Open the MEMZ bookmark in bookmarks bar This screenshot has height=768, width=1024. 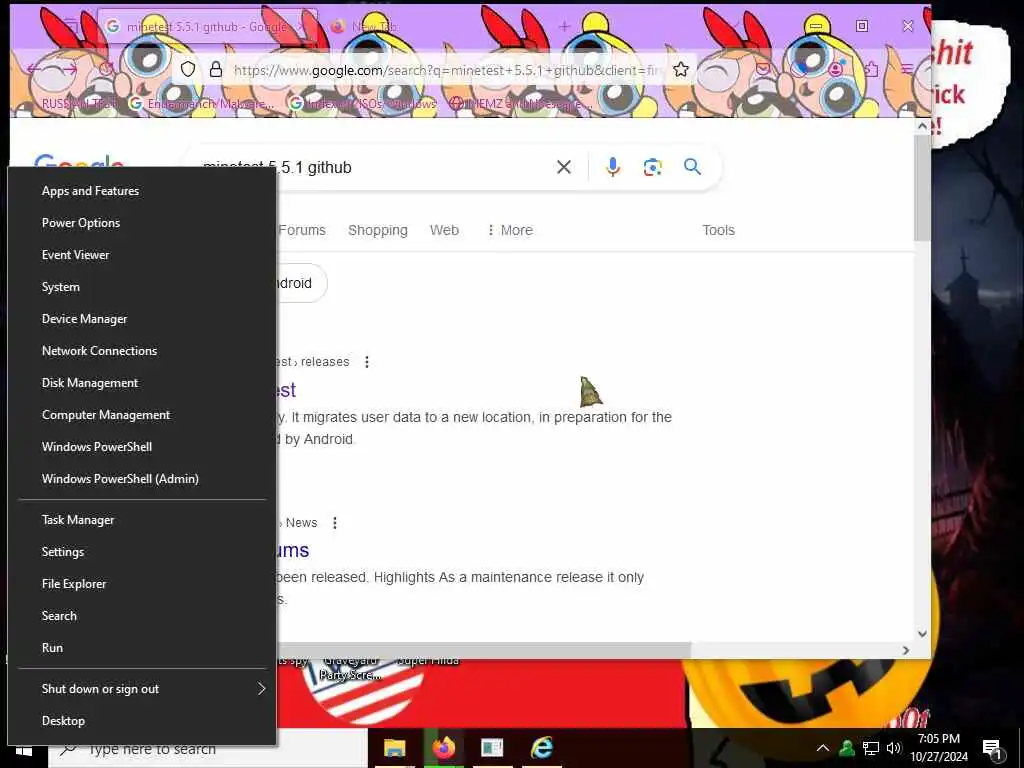(x=522, y=104)
